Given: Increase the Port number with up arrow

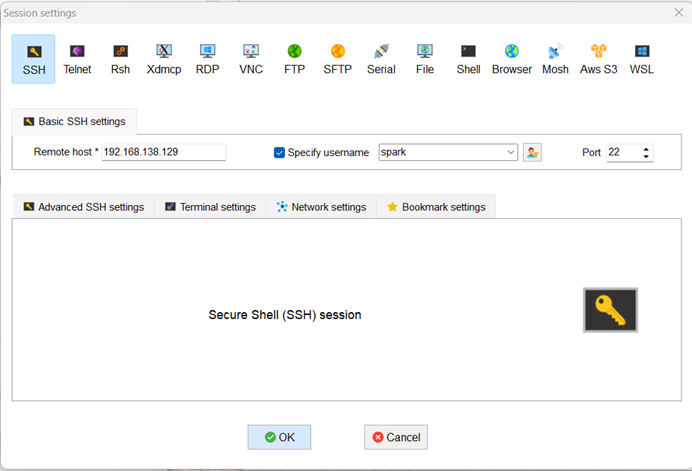Looking at the screenshot, I should pyautogui.click(x=646, y=149).
